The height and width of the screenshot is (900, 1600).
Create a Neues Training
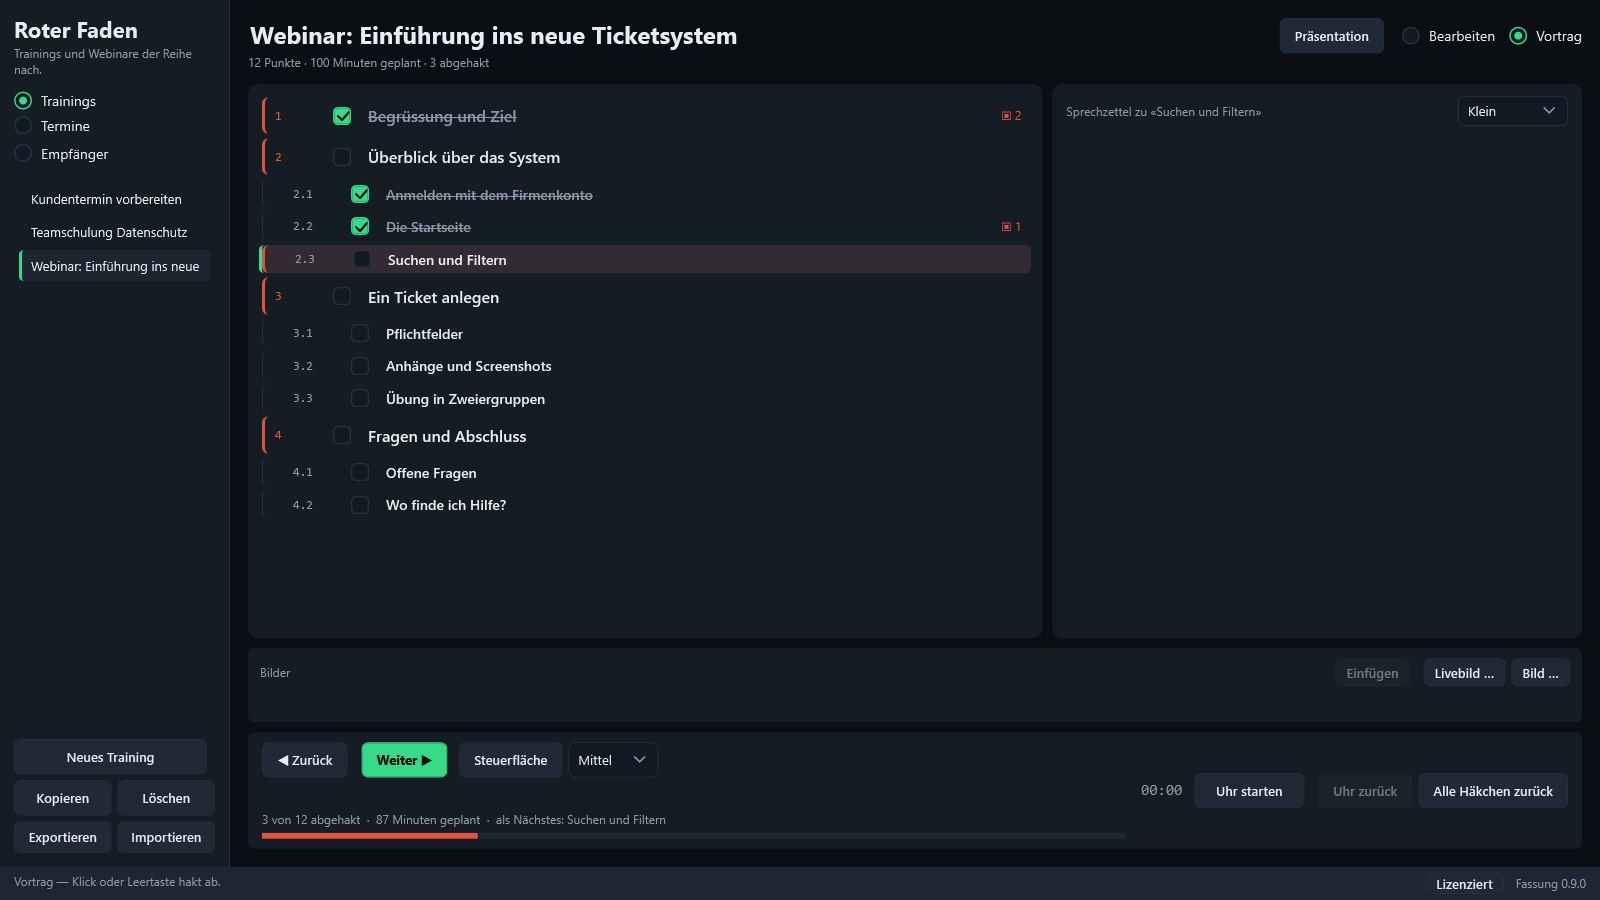pyautogui.click(x=110, y=757)
